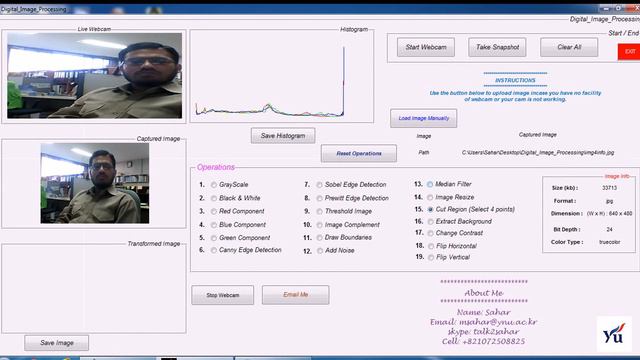Select Prewitt Edge Detection

point(320,198)
